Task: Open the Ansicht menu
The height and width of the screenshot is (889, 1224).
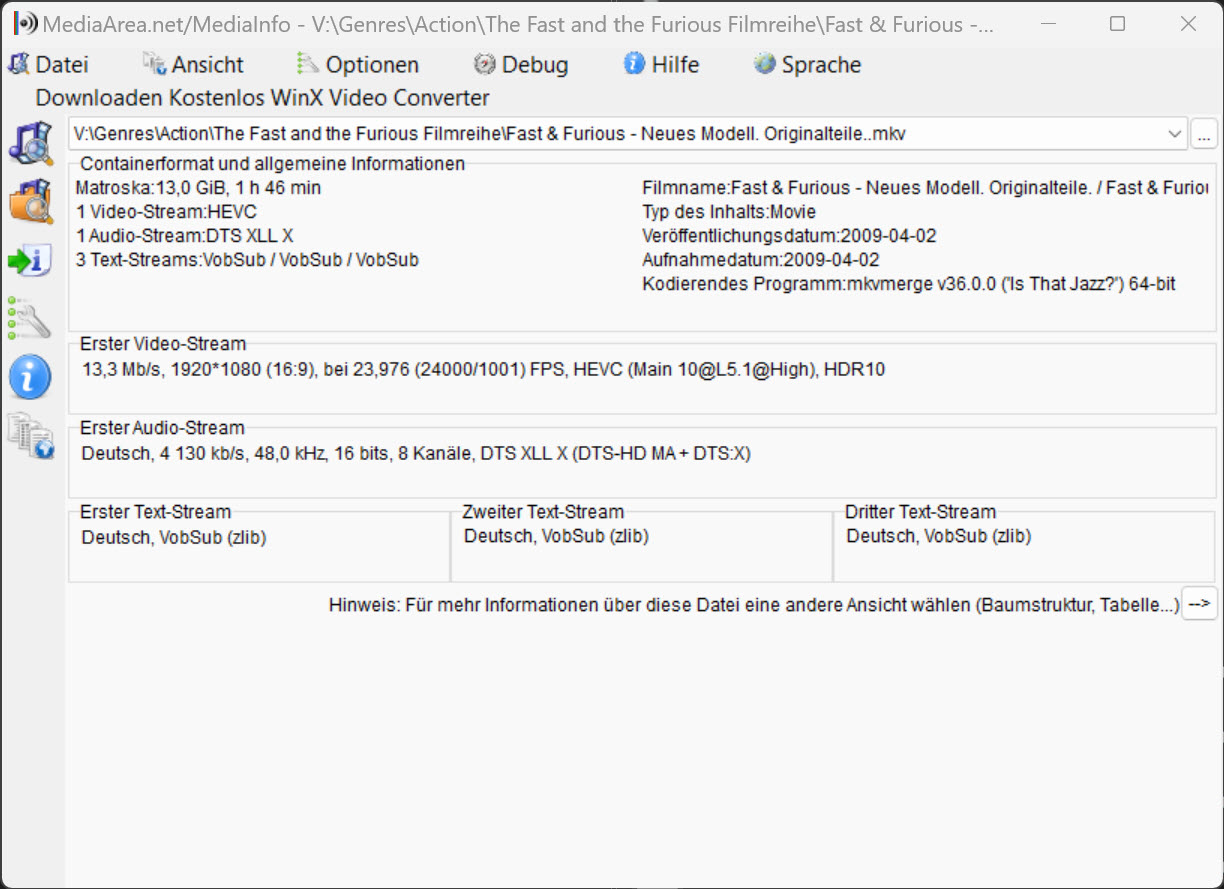Action: 194,65
